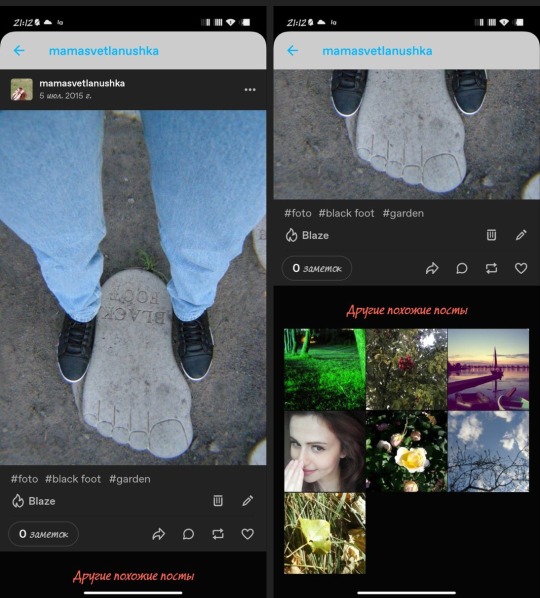This screenshot has width=540, height=598.
Task: Open the yellow autumn leaf thumbnail
Action: [325, 533]
